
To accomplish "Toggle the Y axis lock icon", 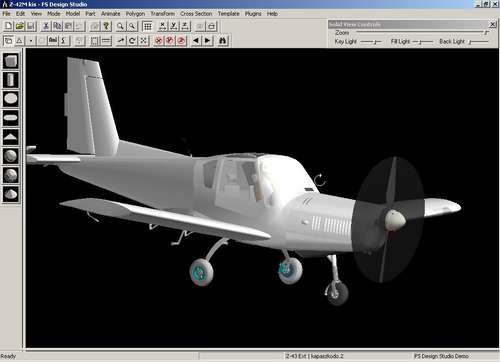I will tap(174, 26).
